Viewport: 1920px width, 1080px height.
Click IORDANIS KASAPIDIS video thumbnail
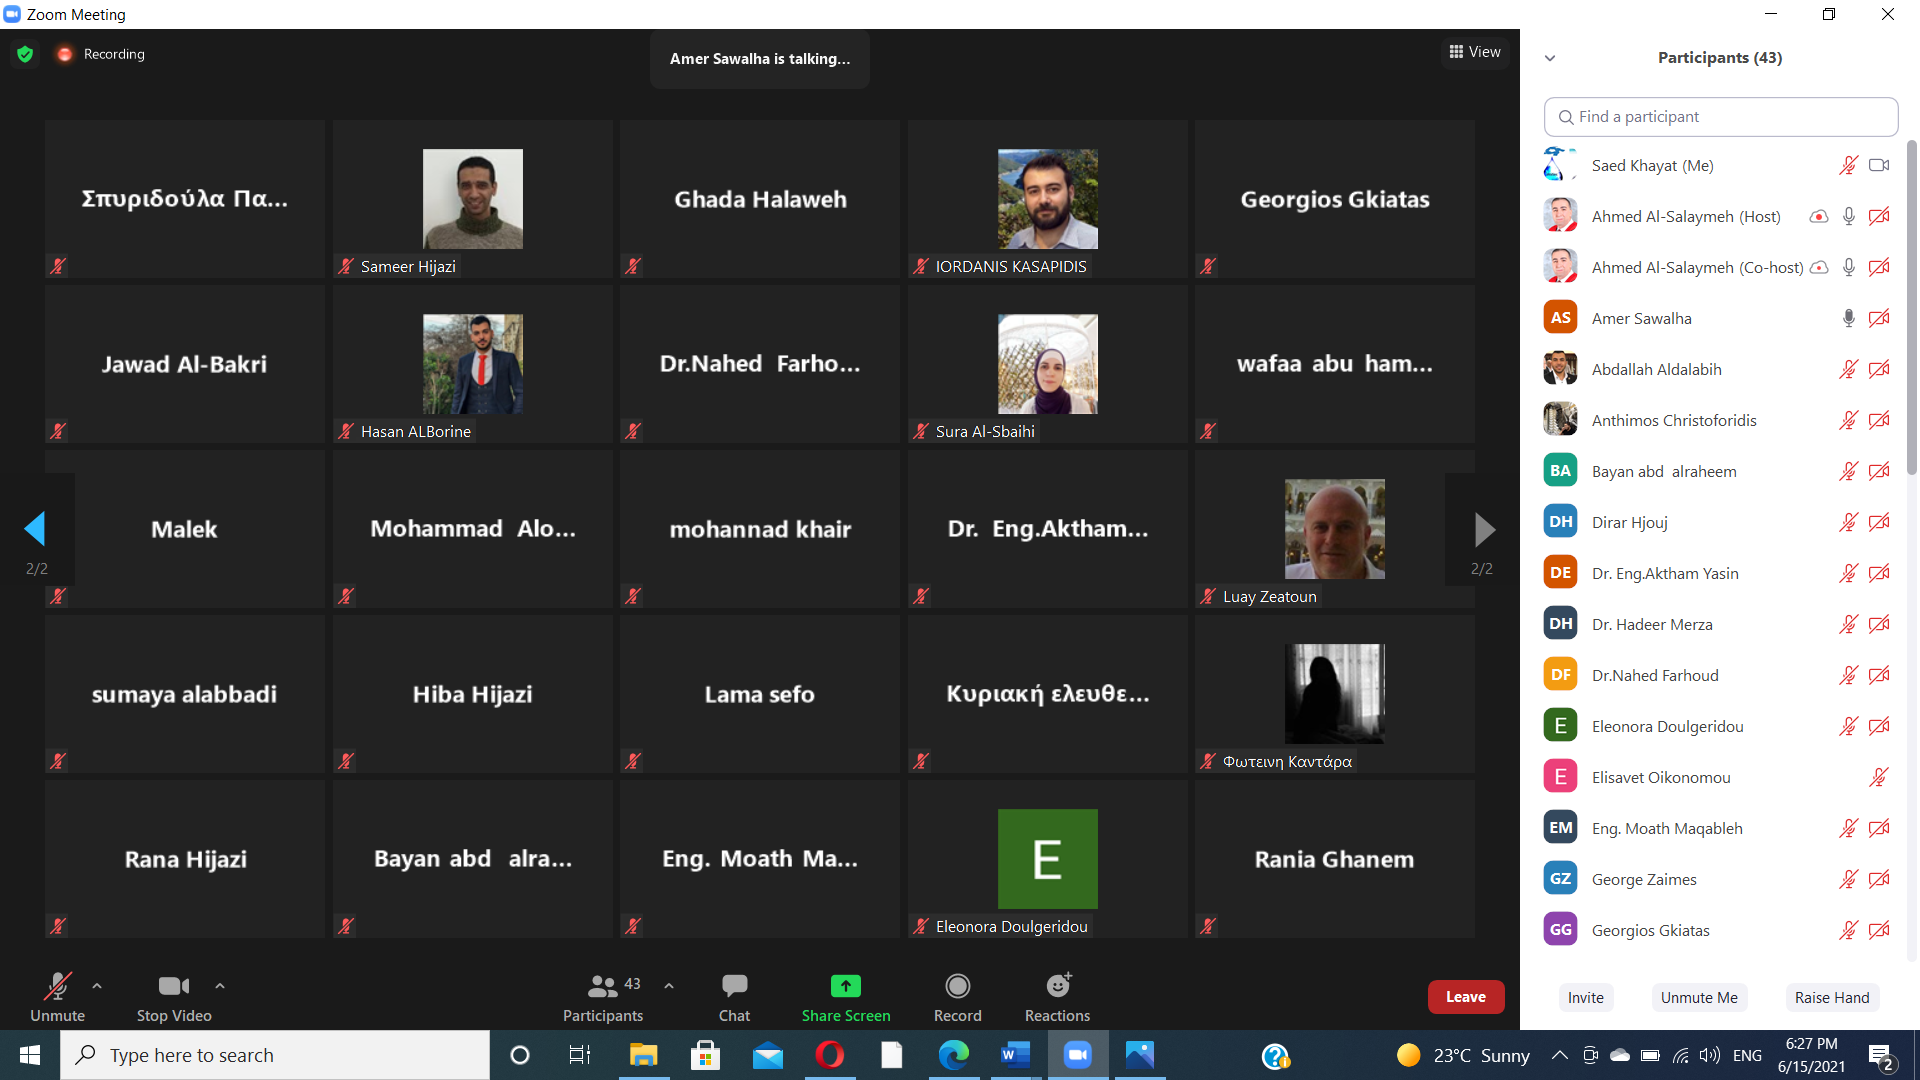1047,199
